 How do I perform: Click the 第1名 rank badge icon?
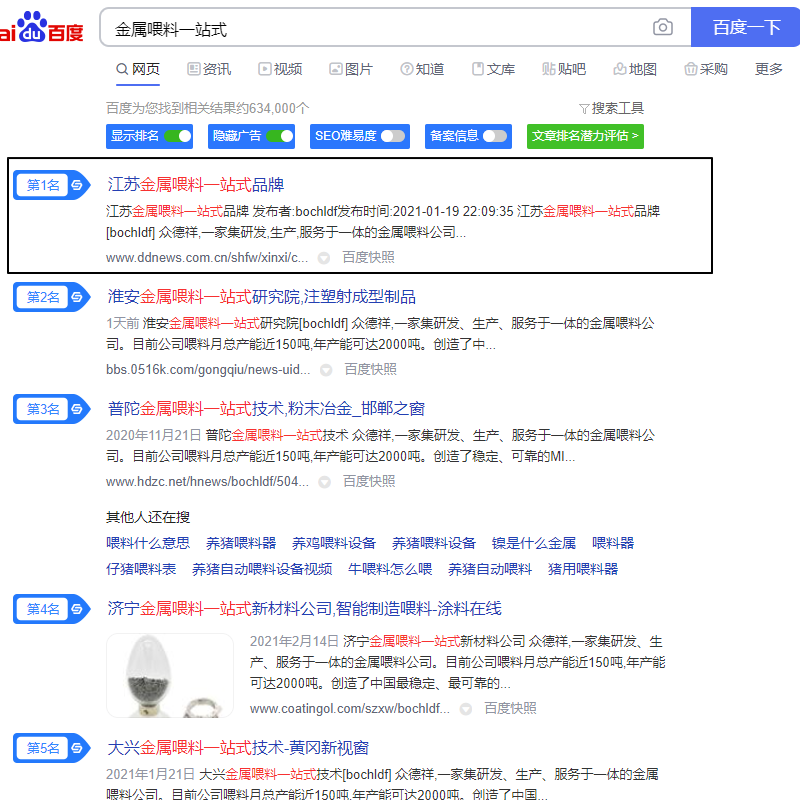[x=52, y=185]
